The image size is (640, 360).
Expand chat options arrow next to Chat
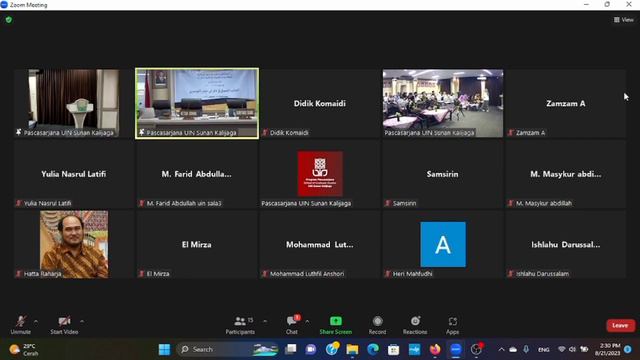(x=307, y=322)
